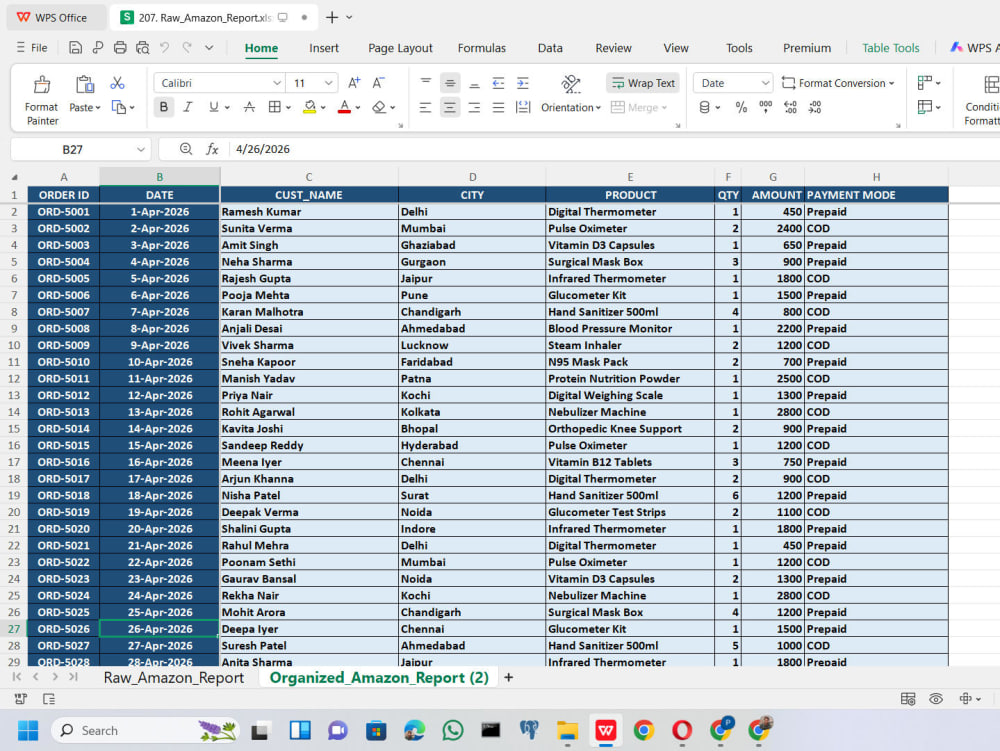The image size is (1000, 751).
Task: Click the Format Painter brush icon
Action: click(x=42, y=84)
